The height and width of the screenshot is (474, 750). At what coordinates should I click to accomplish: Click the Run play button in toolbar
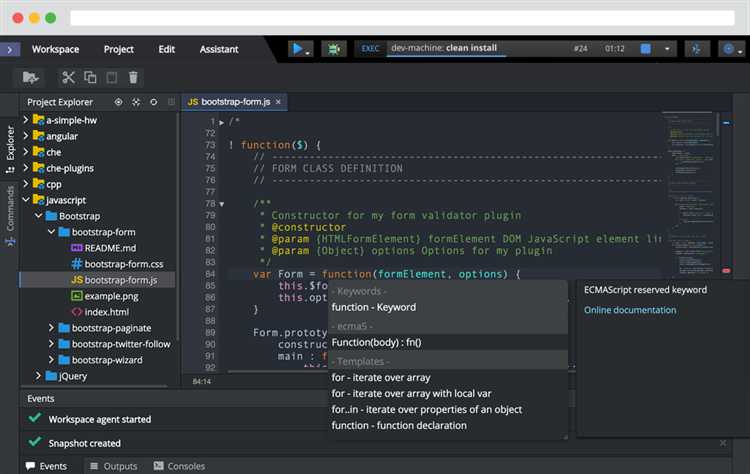pos(298,49)
